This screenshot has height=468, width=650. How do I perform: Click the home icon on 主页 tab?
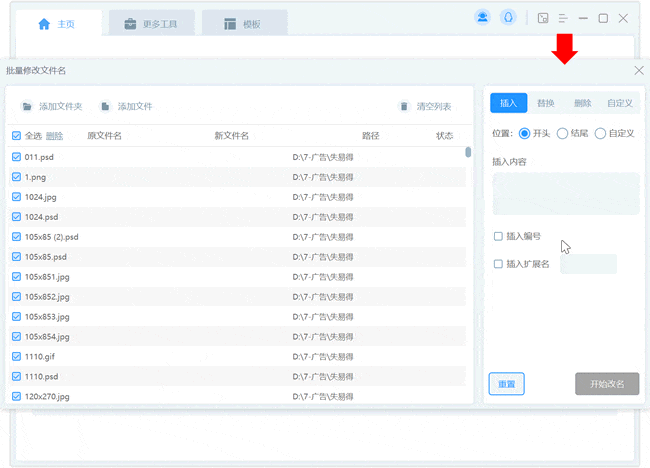click(44, 24)
